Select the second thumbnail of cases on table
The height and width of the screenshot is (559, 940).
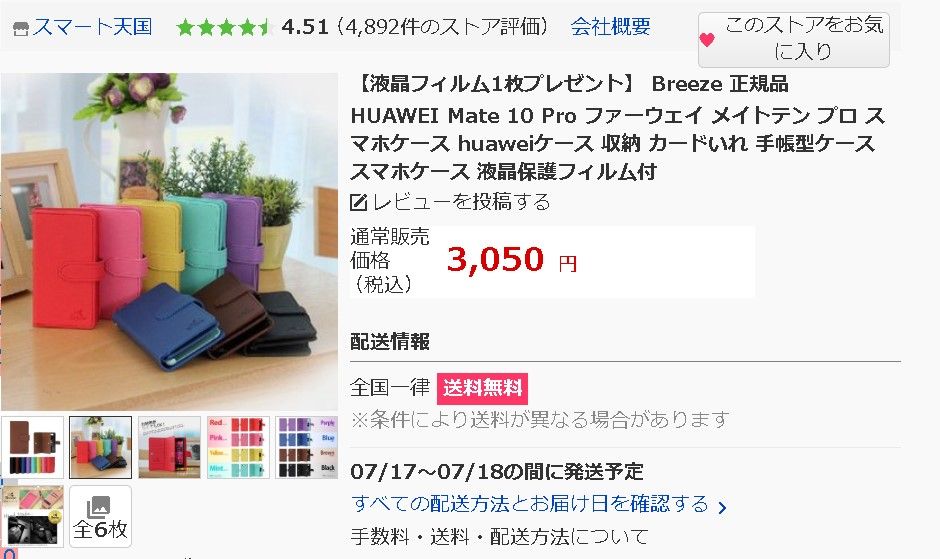click(x=101, y=447)
